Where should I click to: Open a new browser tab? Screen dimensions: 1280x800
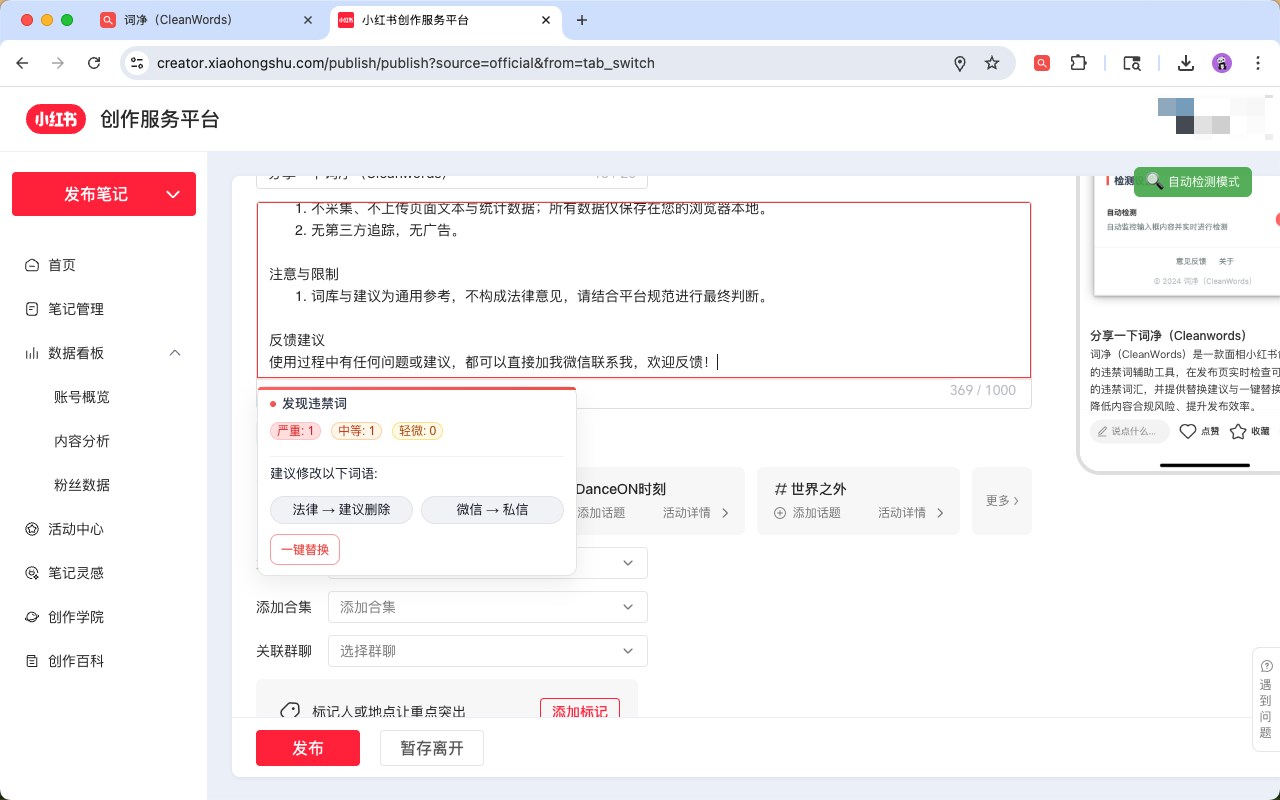(582, 20)
